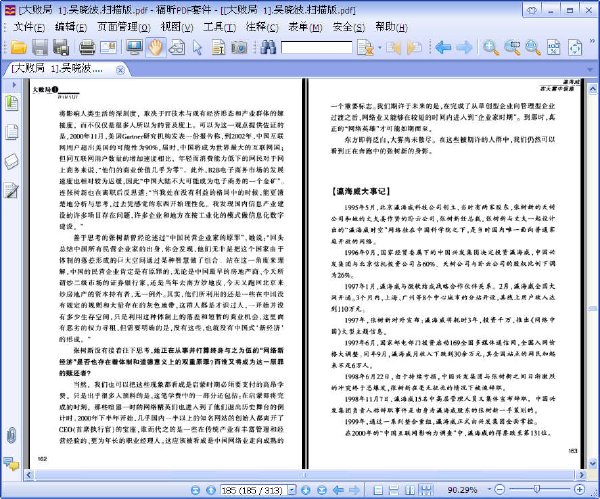Click the Save As double-disk icon
Screen dimensions: 600x499
[61, 47]
